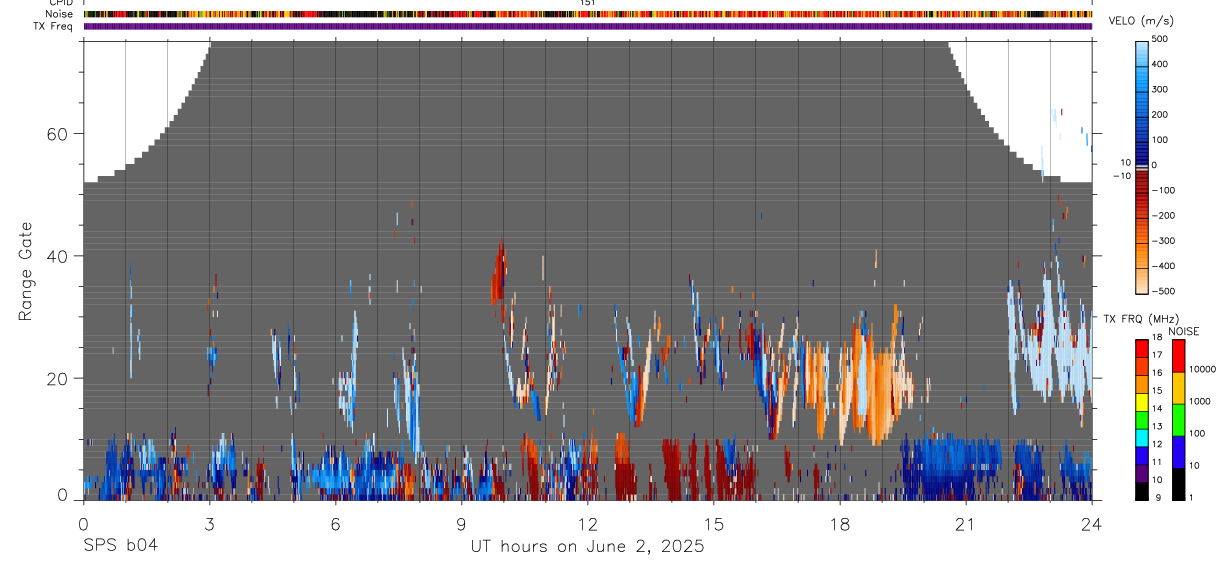Click the 3 UT hour tick label
1228x567 pixels.
[x=209, y=524]
